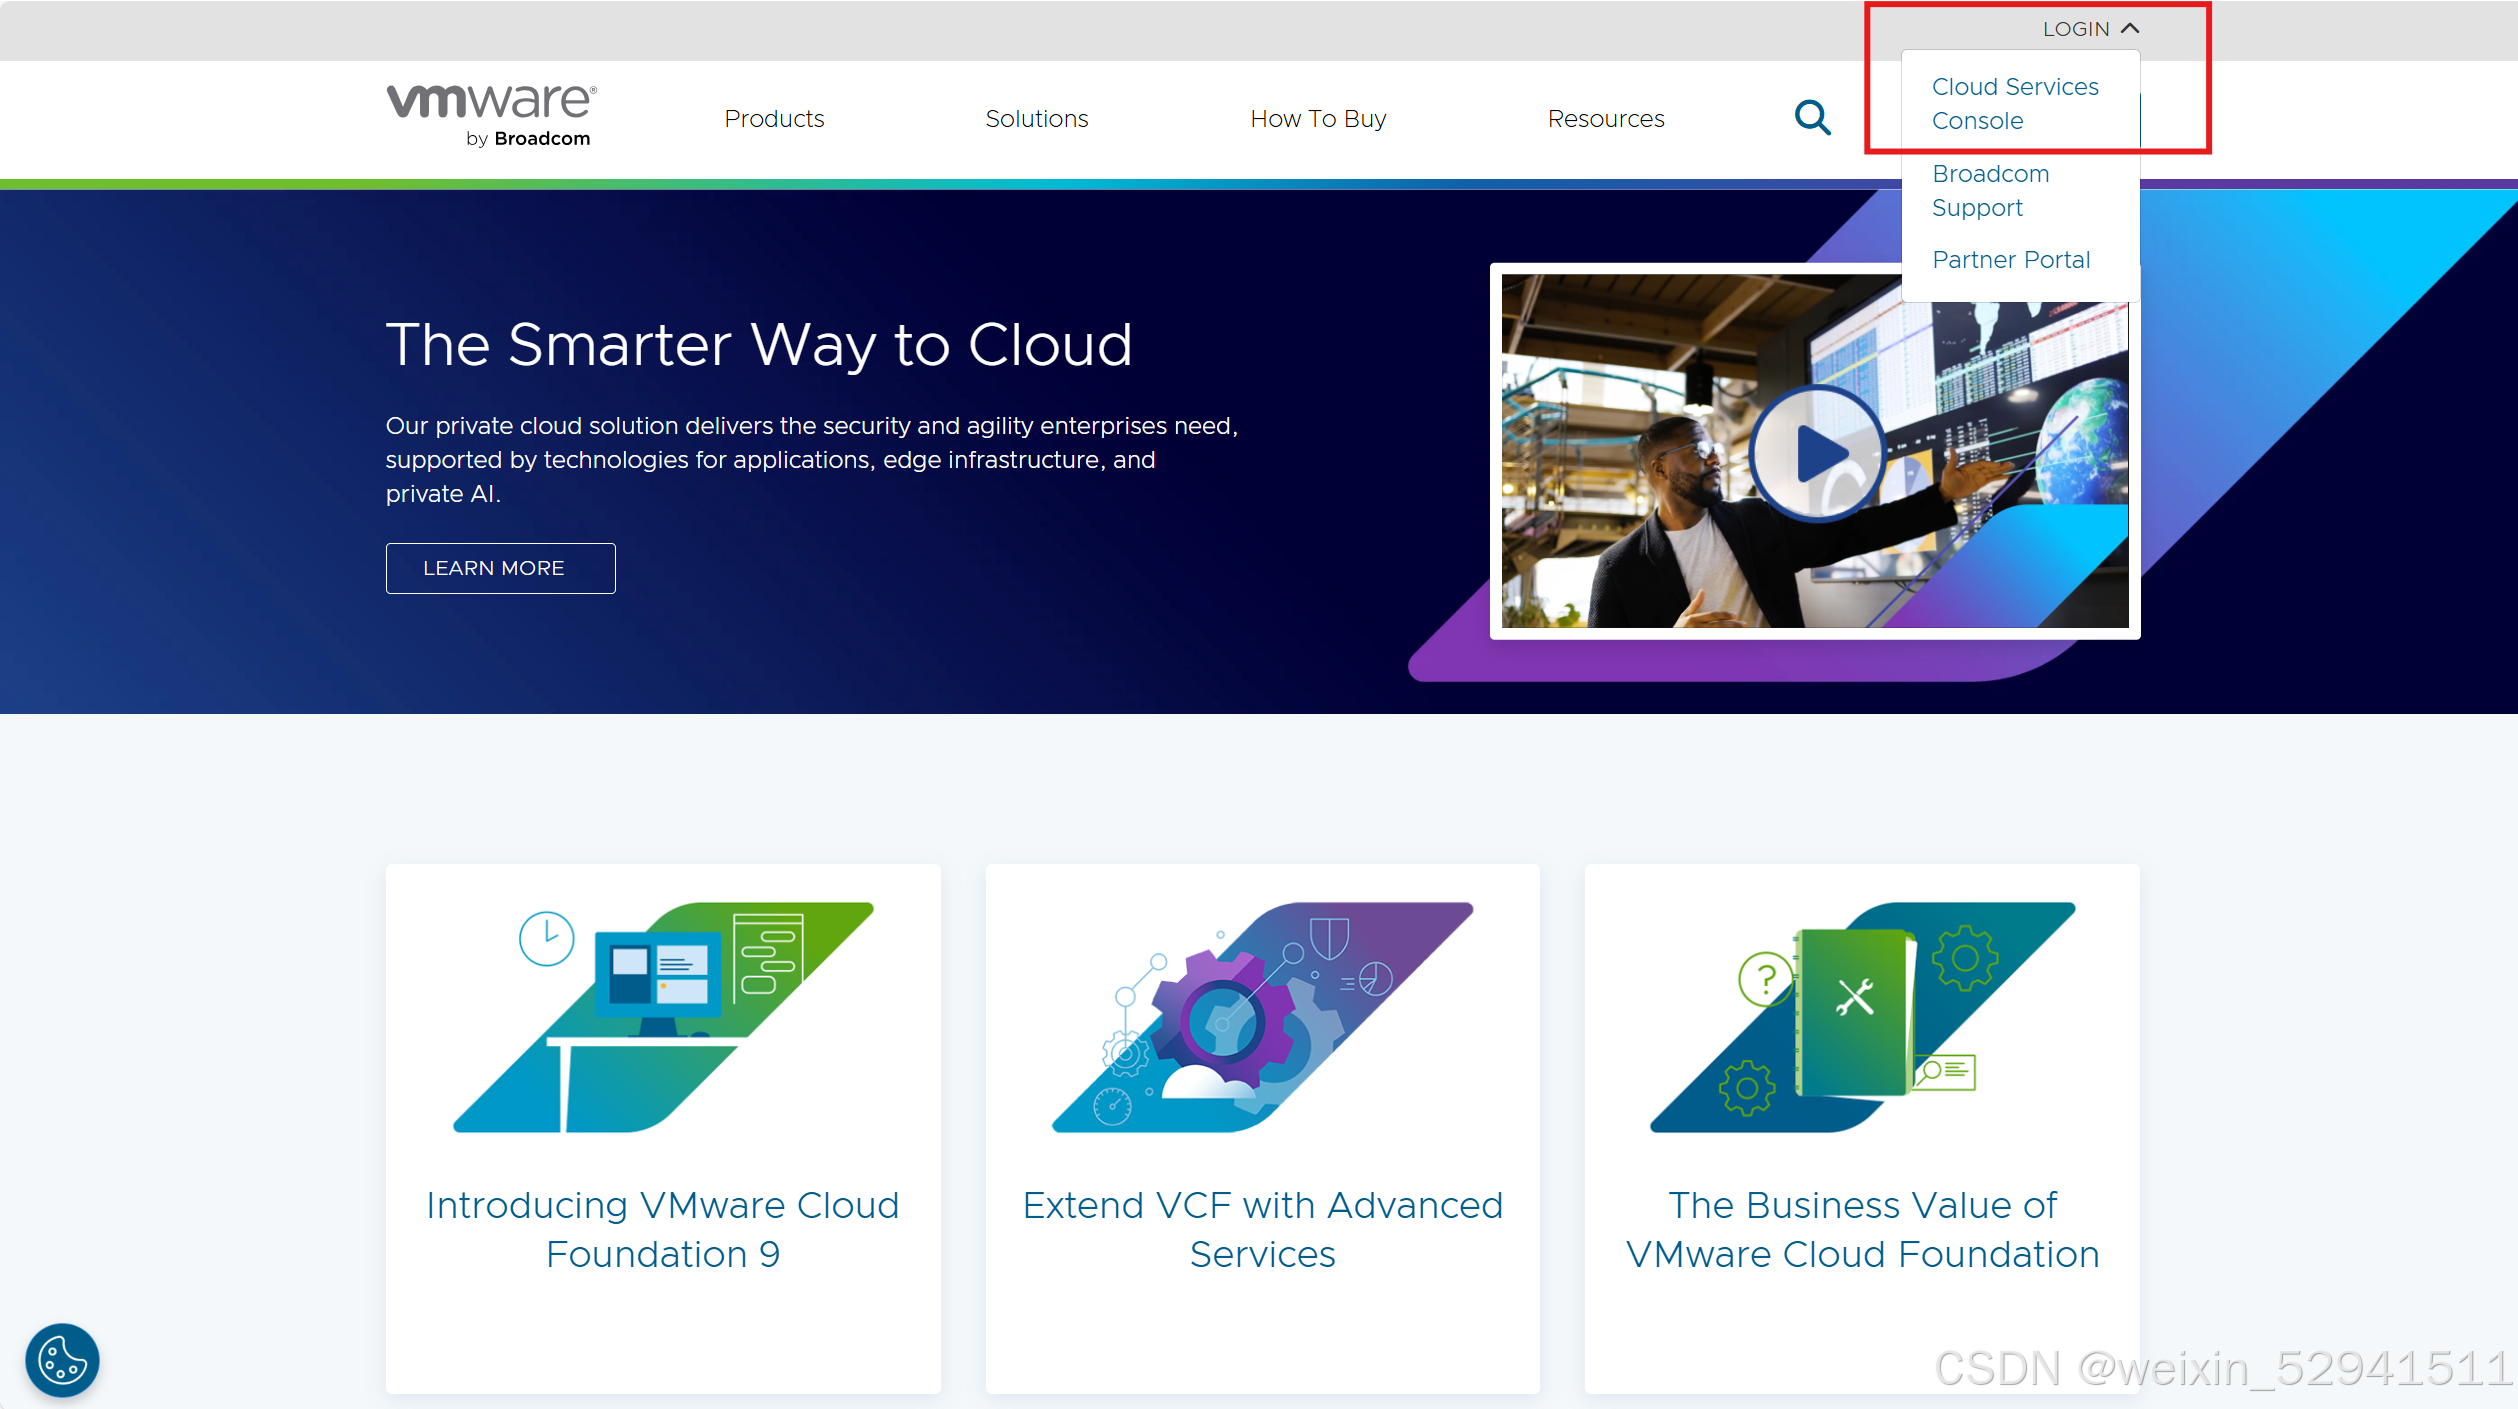Click the LEARN MORE button
The image size is (2518, 1409).
tap(500, 568)
